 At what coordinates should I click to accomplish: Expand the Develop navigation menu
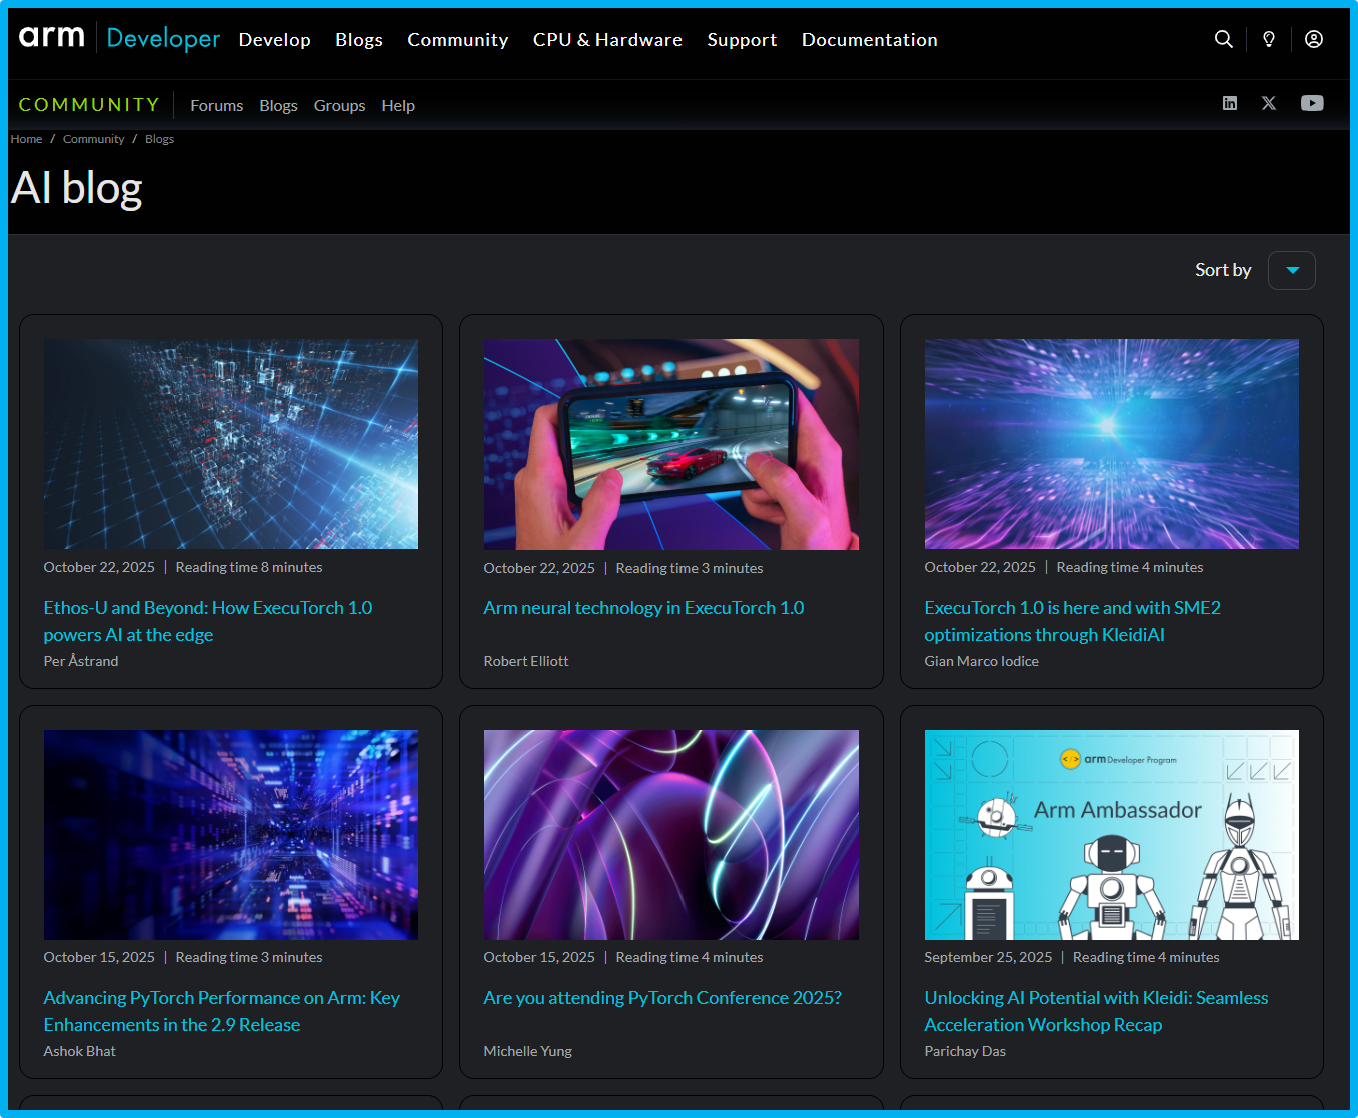(274, 40)
